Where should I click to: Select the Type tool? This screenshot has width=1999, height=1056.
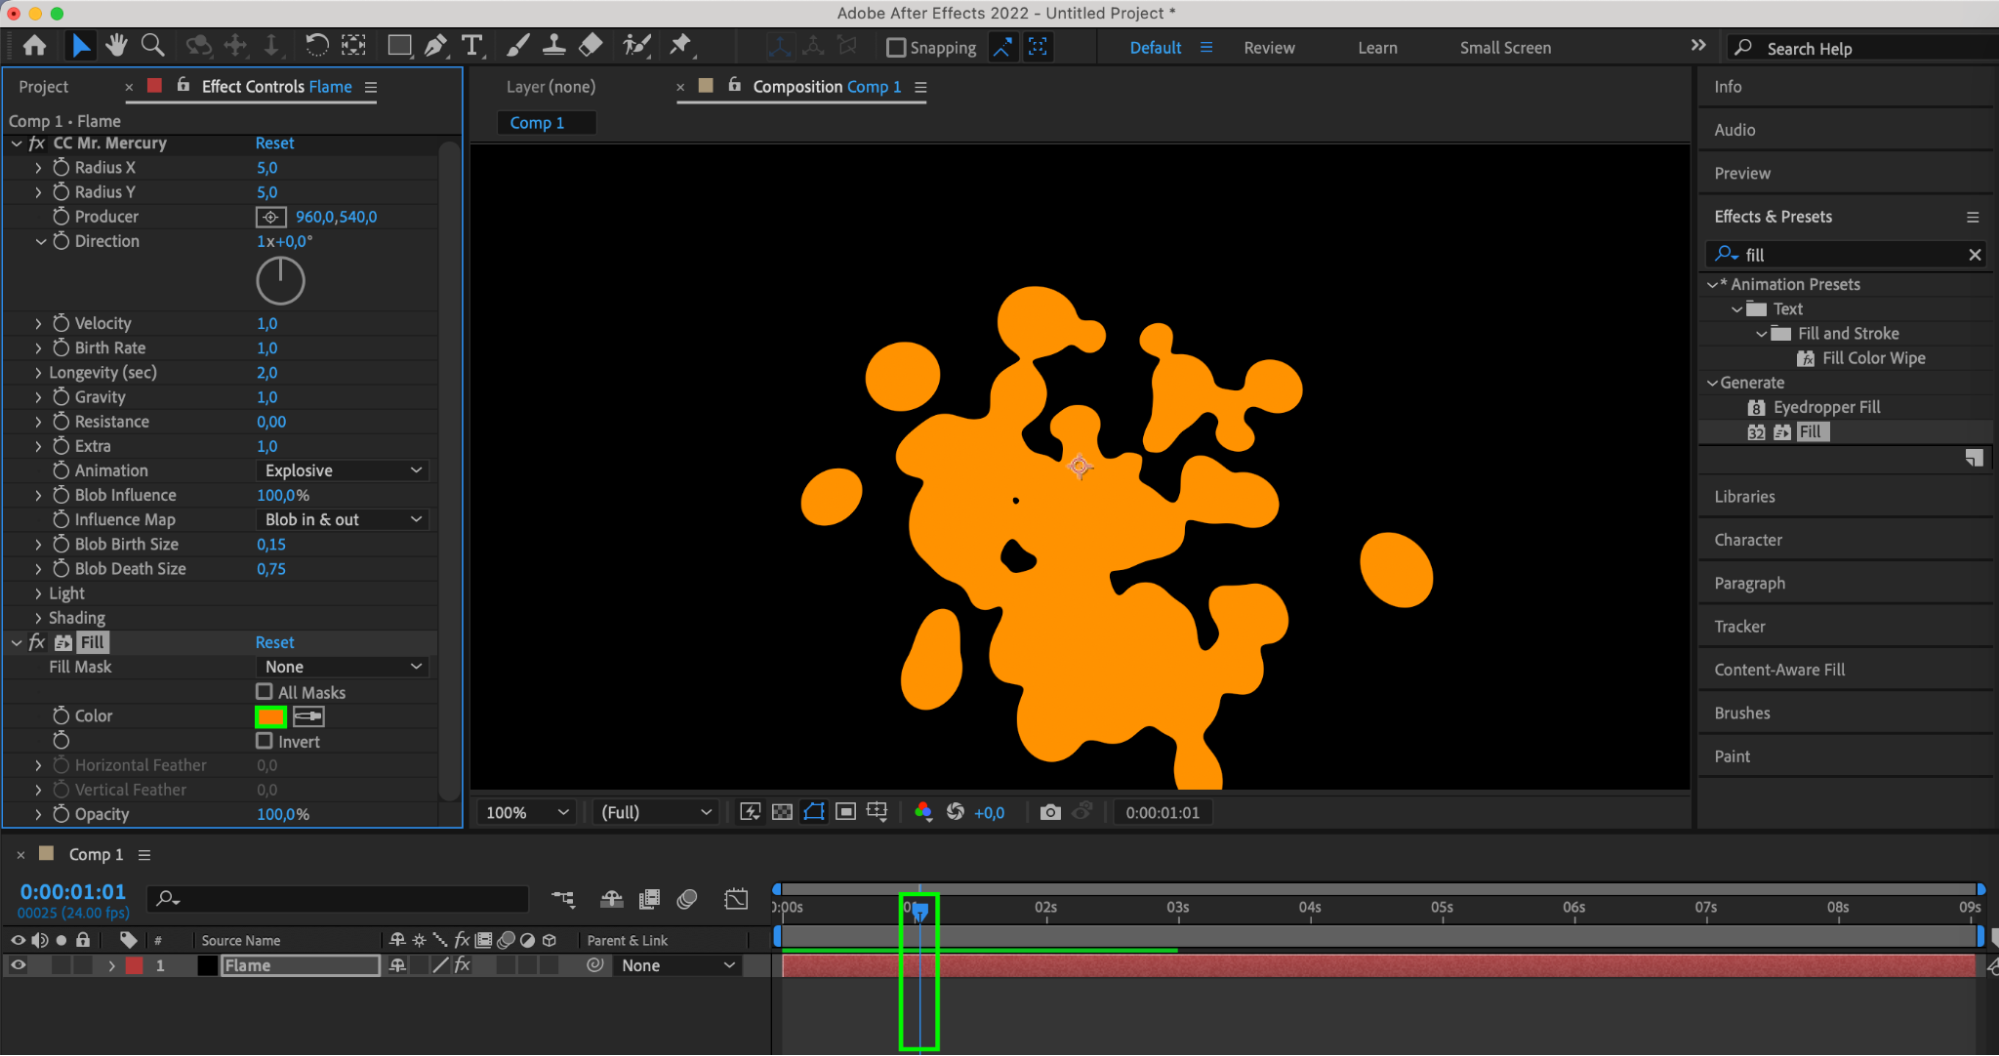(472, 46)
